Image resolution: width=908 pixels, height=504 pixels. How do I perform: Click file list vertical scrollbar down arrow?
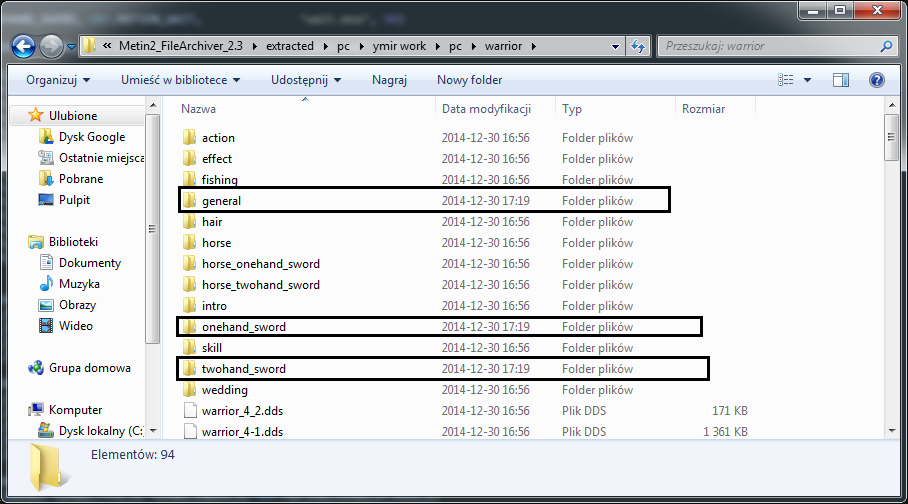(892, 431)
